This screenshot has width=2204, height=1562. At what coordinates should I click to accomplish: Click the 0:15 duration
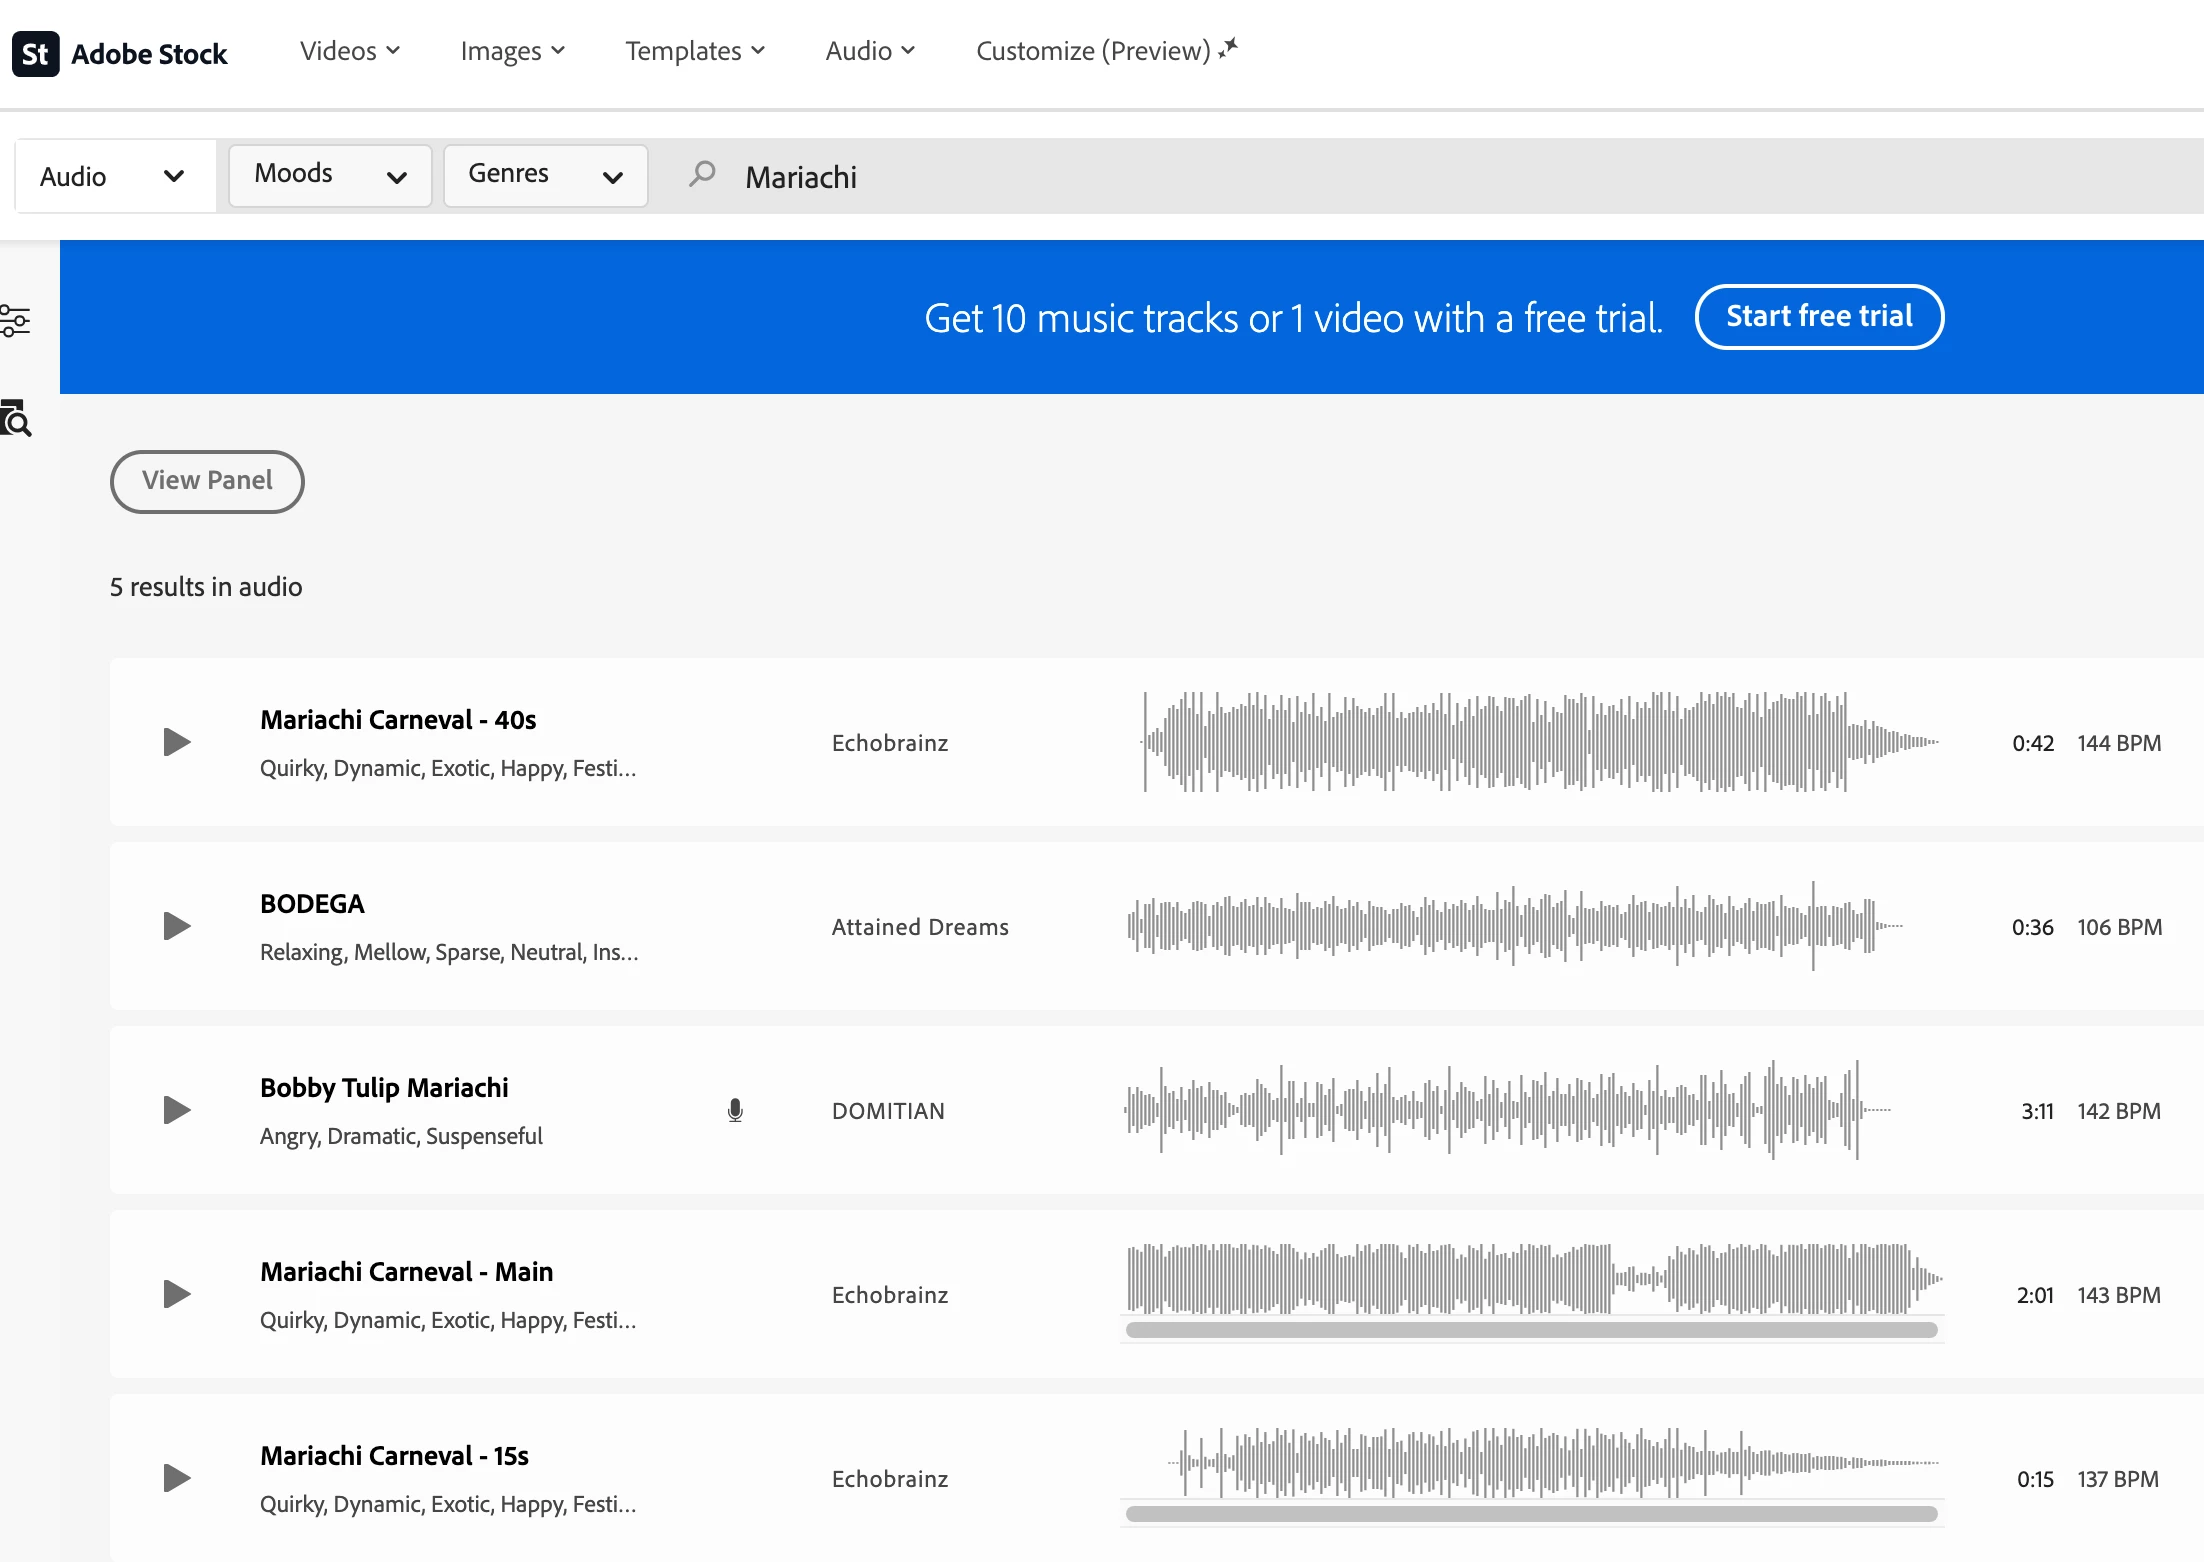click(2035, 1479)
